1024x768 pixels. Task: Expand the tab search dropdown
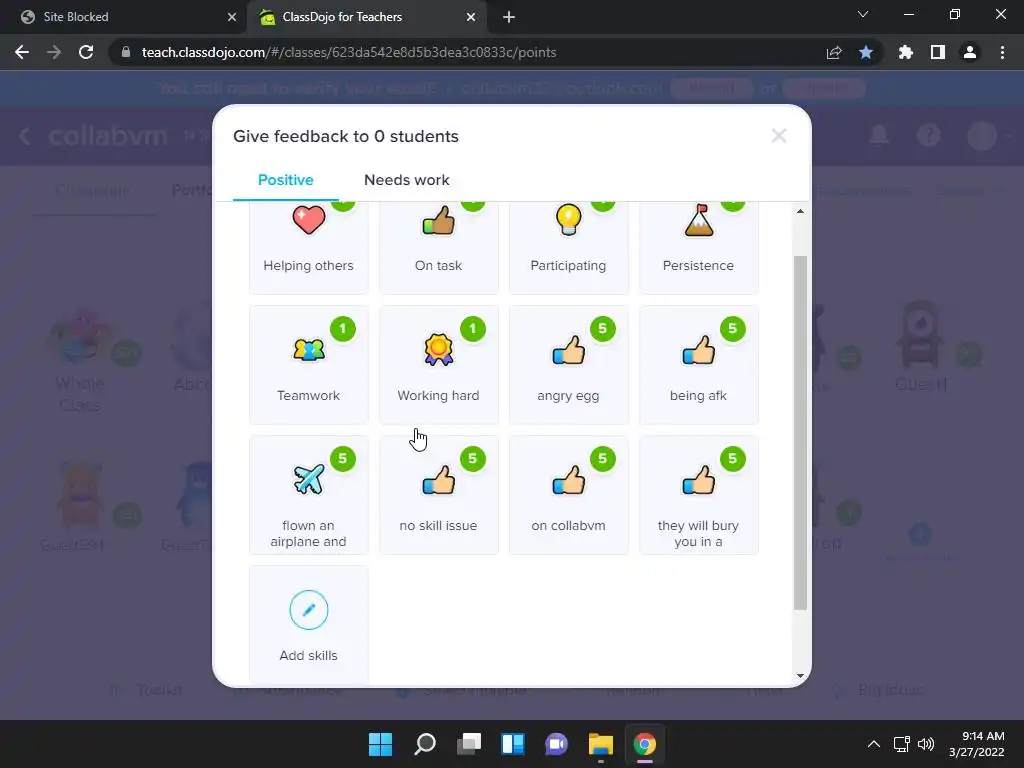pyautogui.click(x=863, y=14)
